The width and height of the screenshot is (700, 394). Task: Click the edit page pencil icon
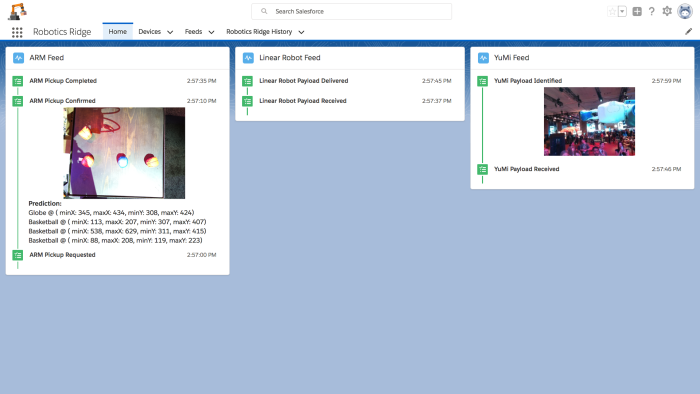[688, 32]
